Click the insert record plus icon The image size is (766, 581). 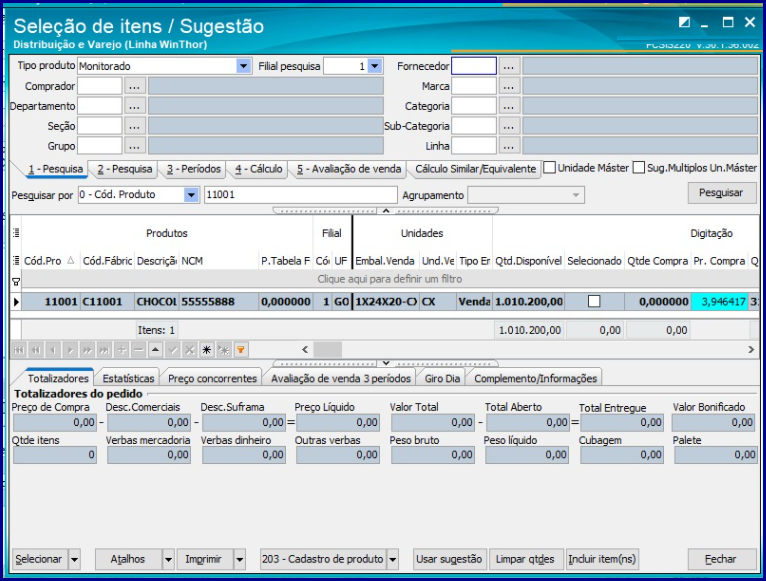122,350
